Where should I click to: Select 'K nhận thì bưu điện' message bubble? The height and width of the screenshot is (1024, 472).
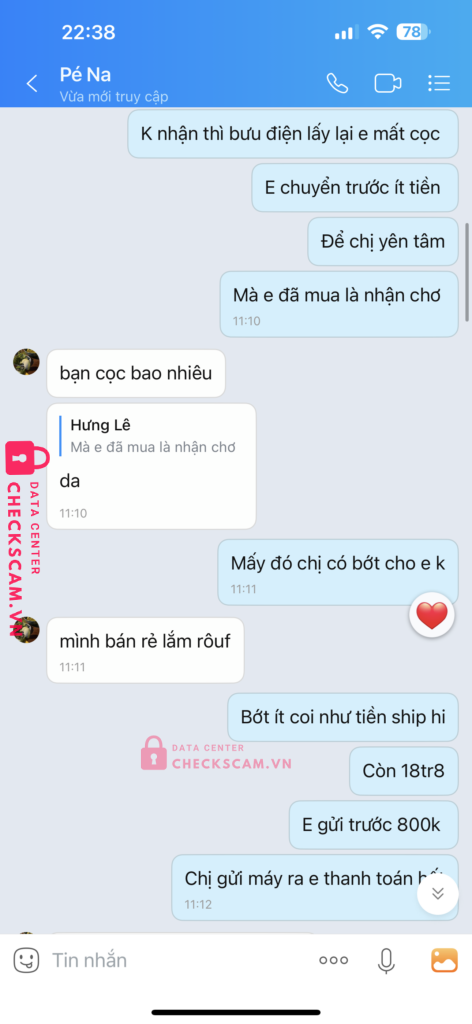(292, 134)
